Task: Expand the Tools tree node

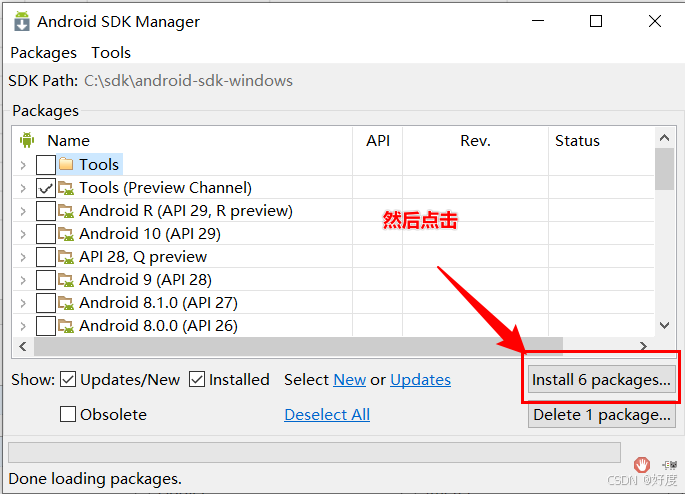Action: point(23,165)
